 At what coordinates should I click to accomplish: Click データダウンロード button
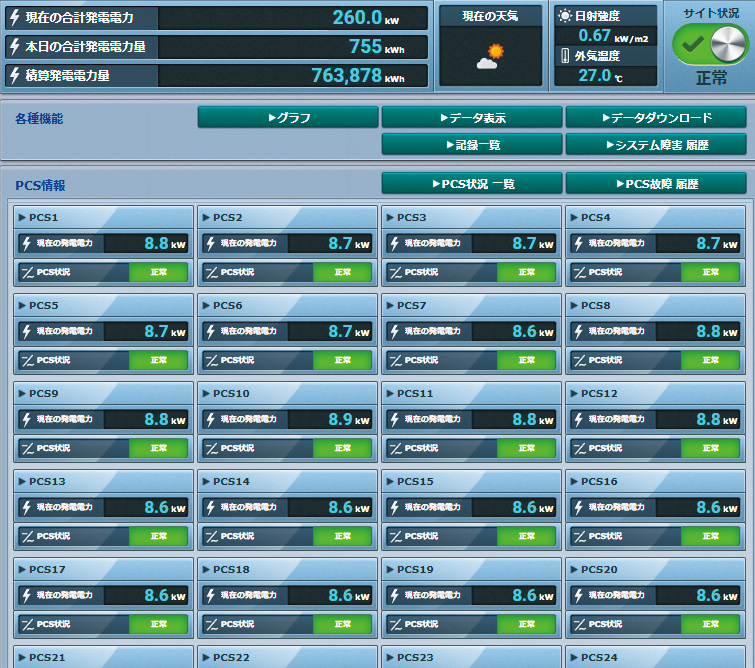pyautogui.click(x=656, y=118)
